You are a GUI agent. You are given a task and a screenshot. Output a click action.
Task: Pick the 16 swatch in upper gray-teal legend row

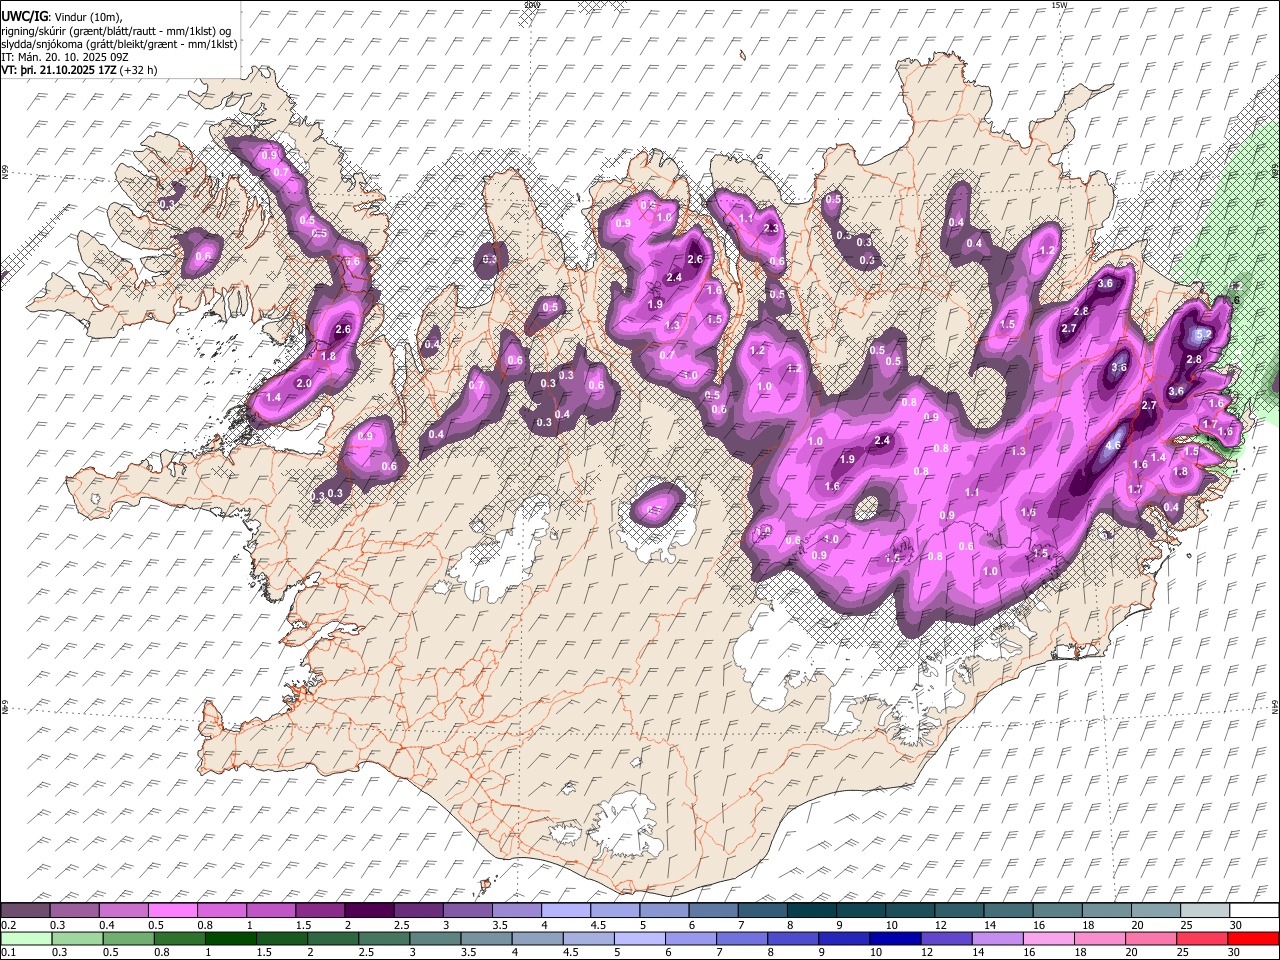click(1056, 910)
